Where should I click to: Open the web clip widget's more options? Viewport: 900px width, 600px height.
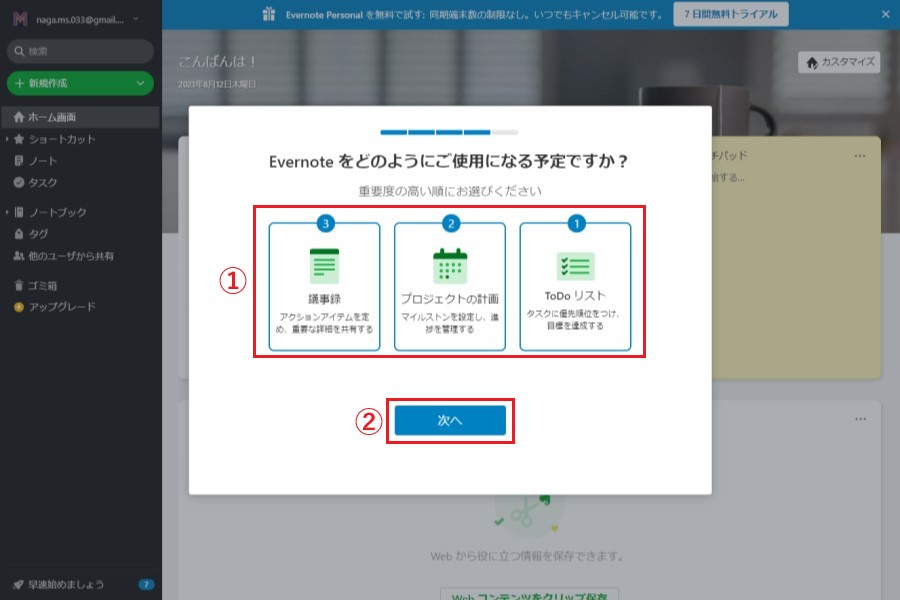click(860, 419)
